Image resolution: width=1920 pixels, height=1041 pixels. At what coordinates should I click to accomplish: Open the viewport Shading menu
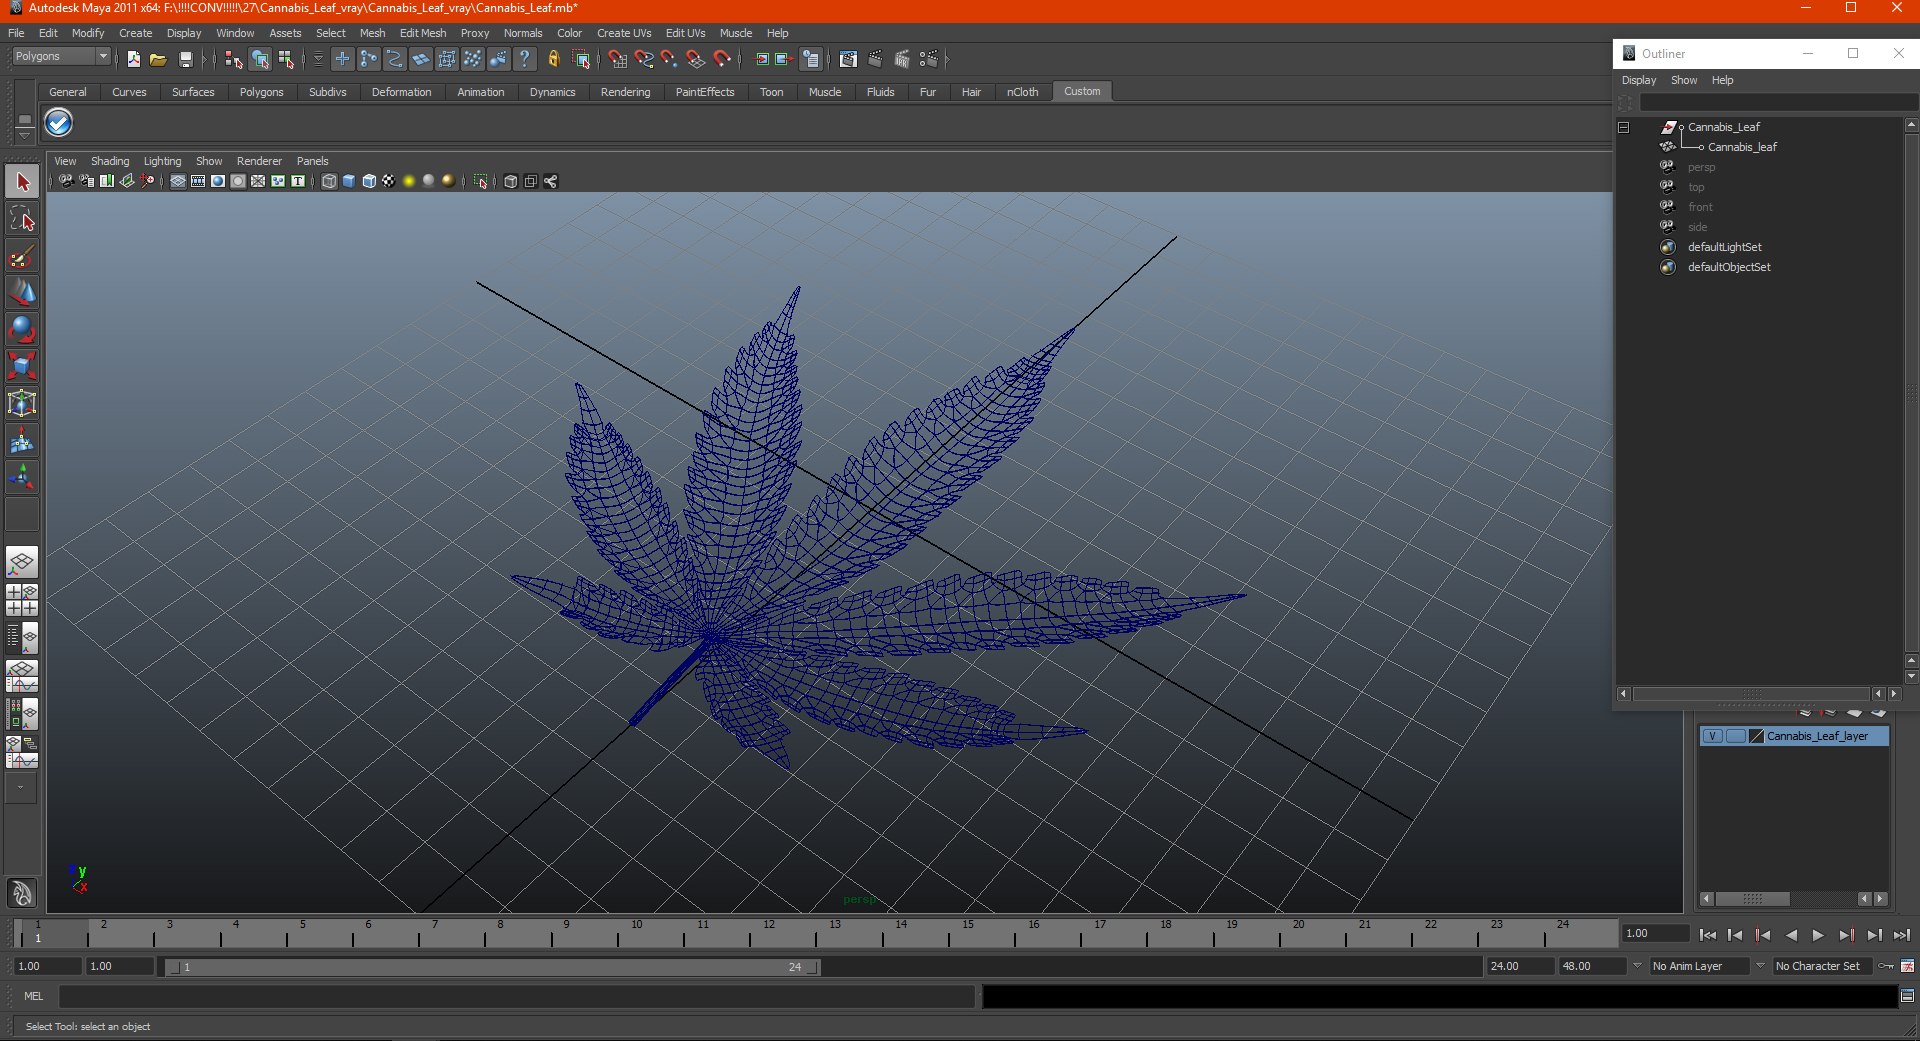[x=110, y=161]
